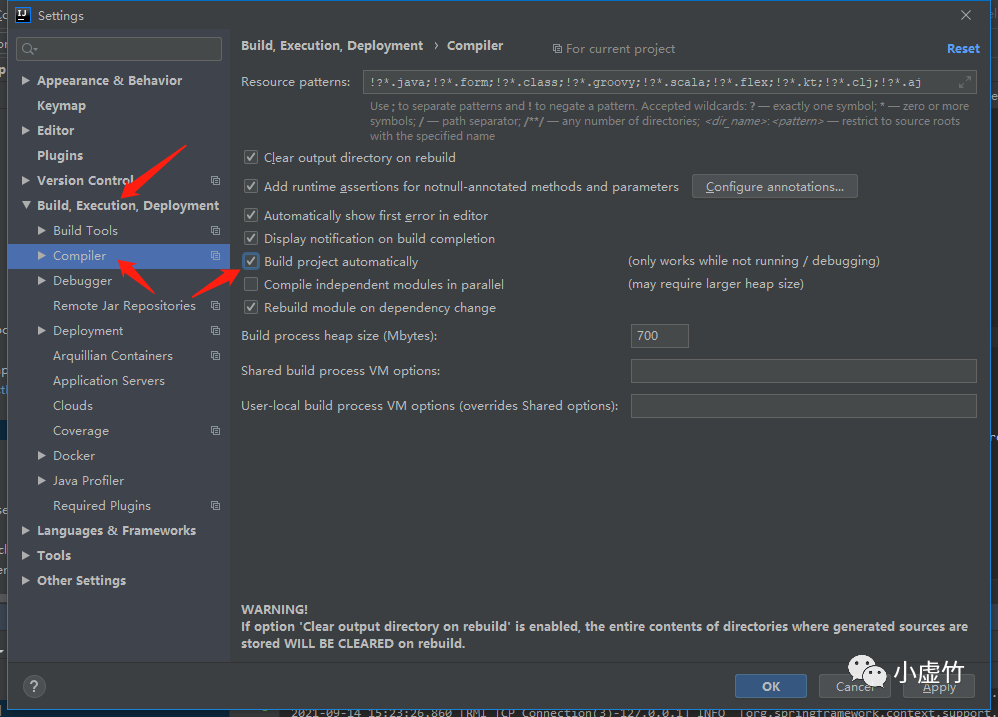998x717 pixels.
Task: Expand the Resource patterns field editor icon
Action: 965,82
